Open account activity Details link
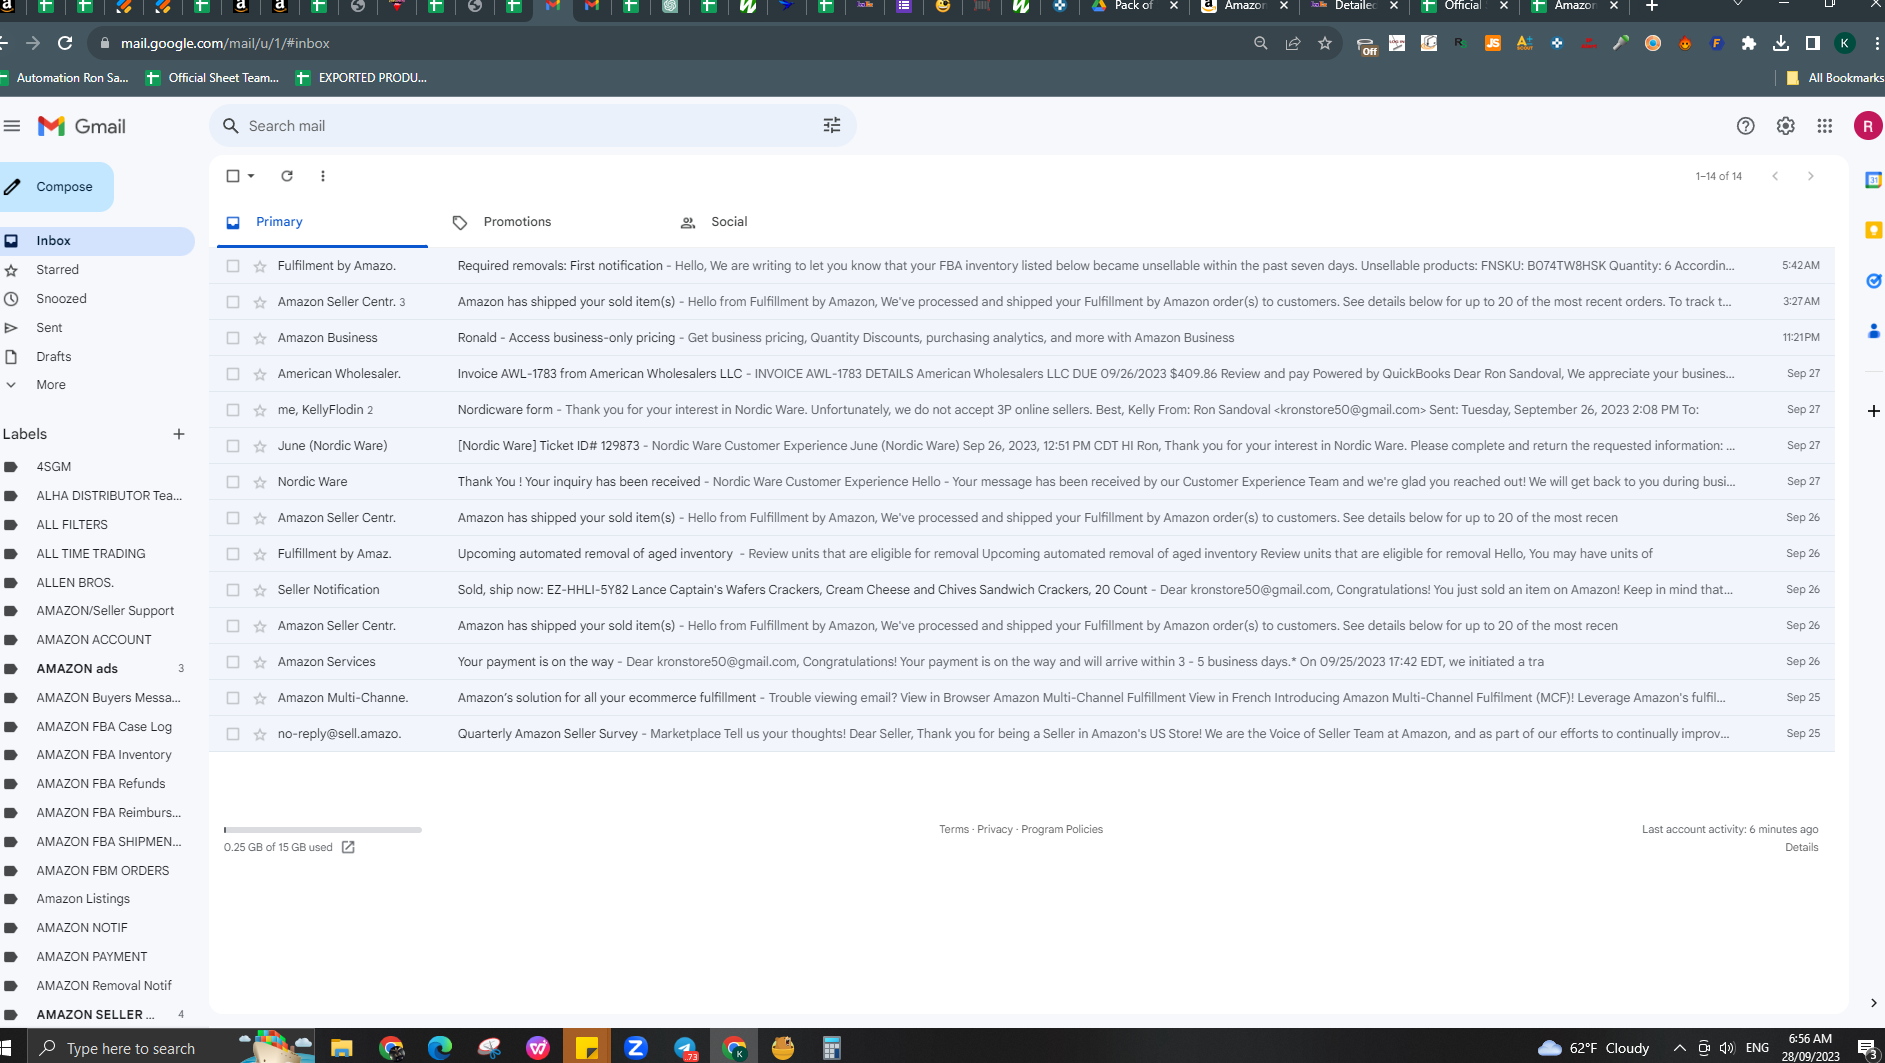The height and width of the screenshot is (1063, 1885). 1802,847
